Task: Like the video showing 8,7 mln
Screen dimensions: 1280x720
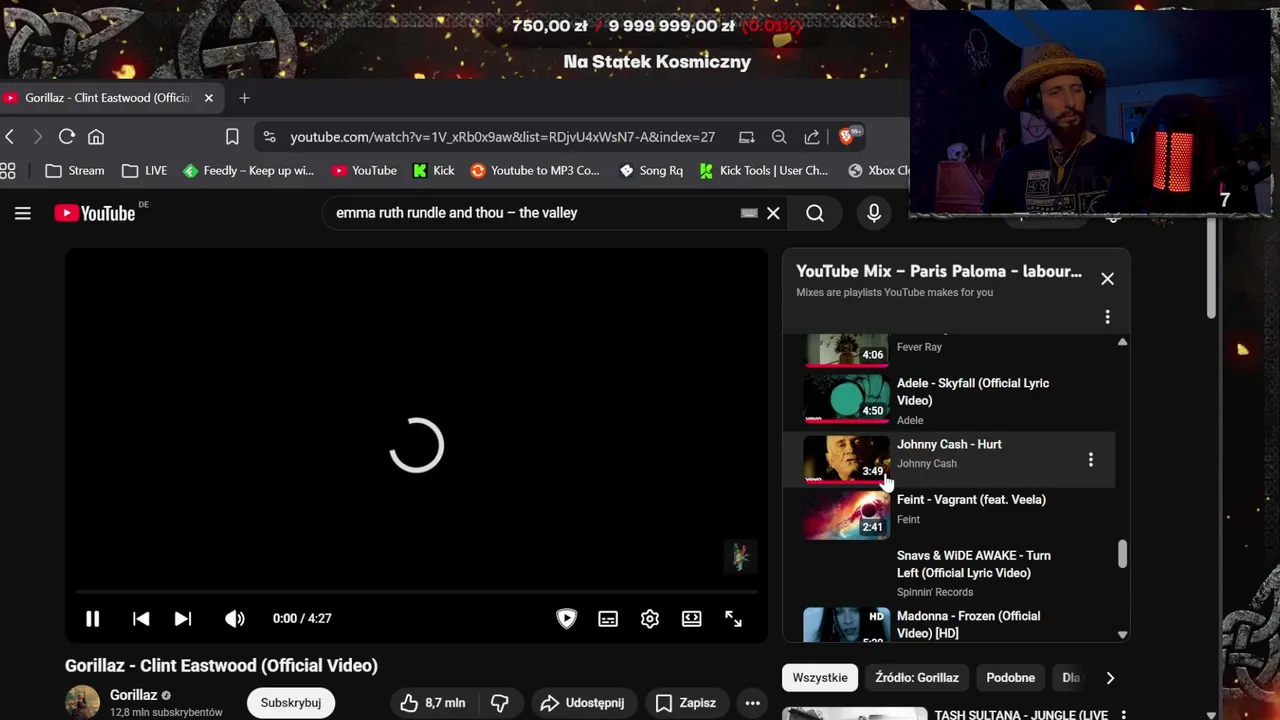Action: click(432, 703)
